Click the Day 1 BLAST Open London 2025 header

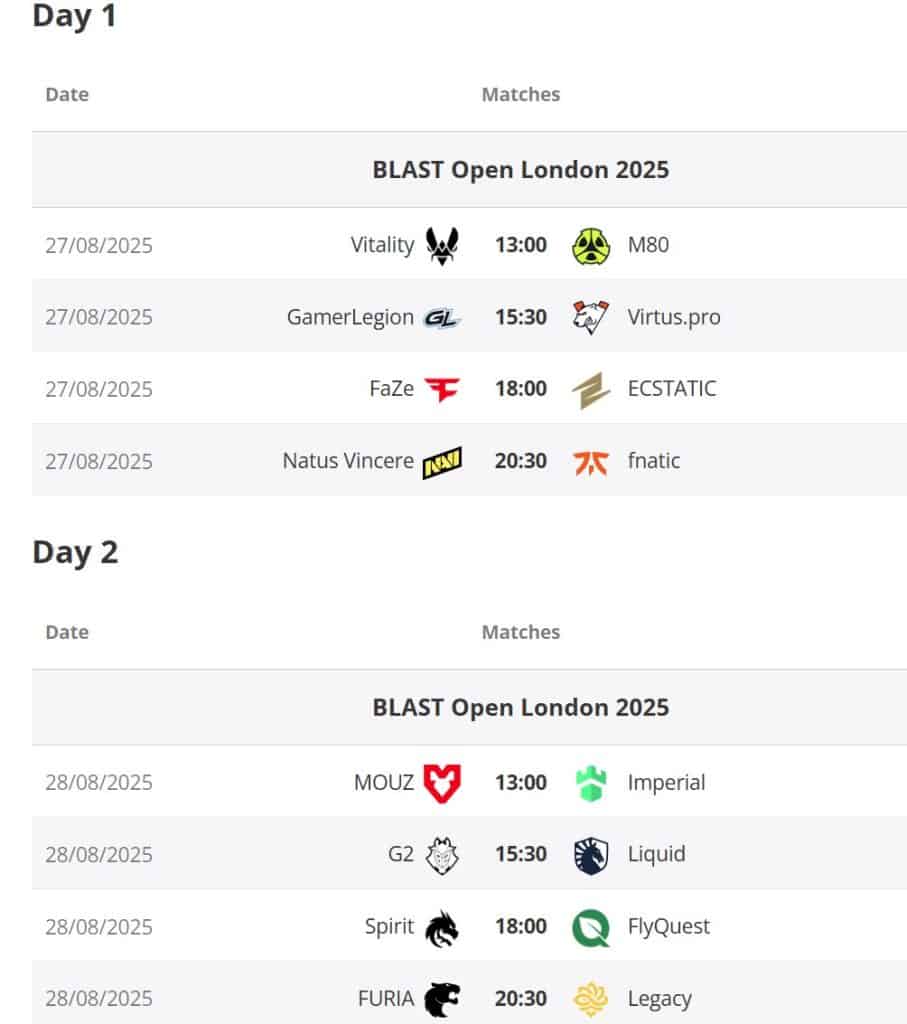pyautogui.click(x=520, y=169)
